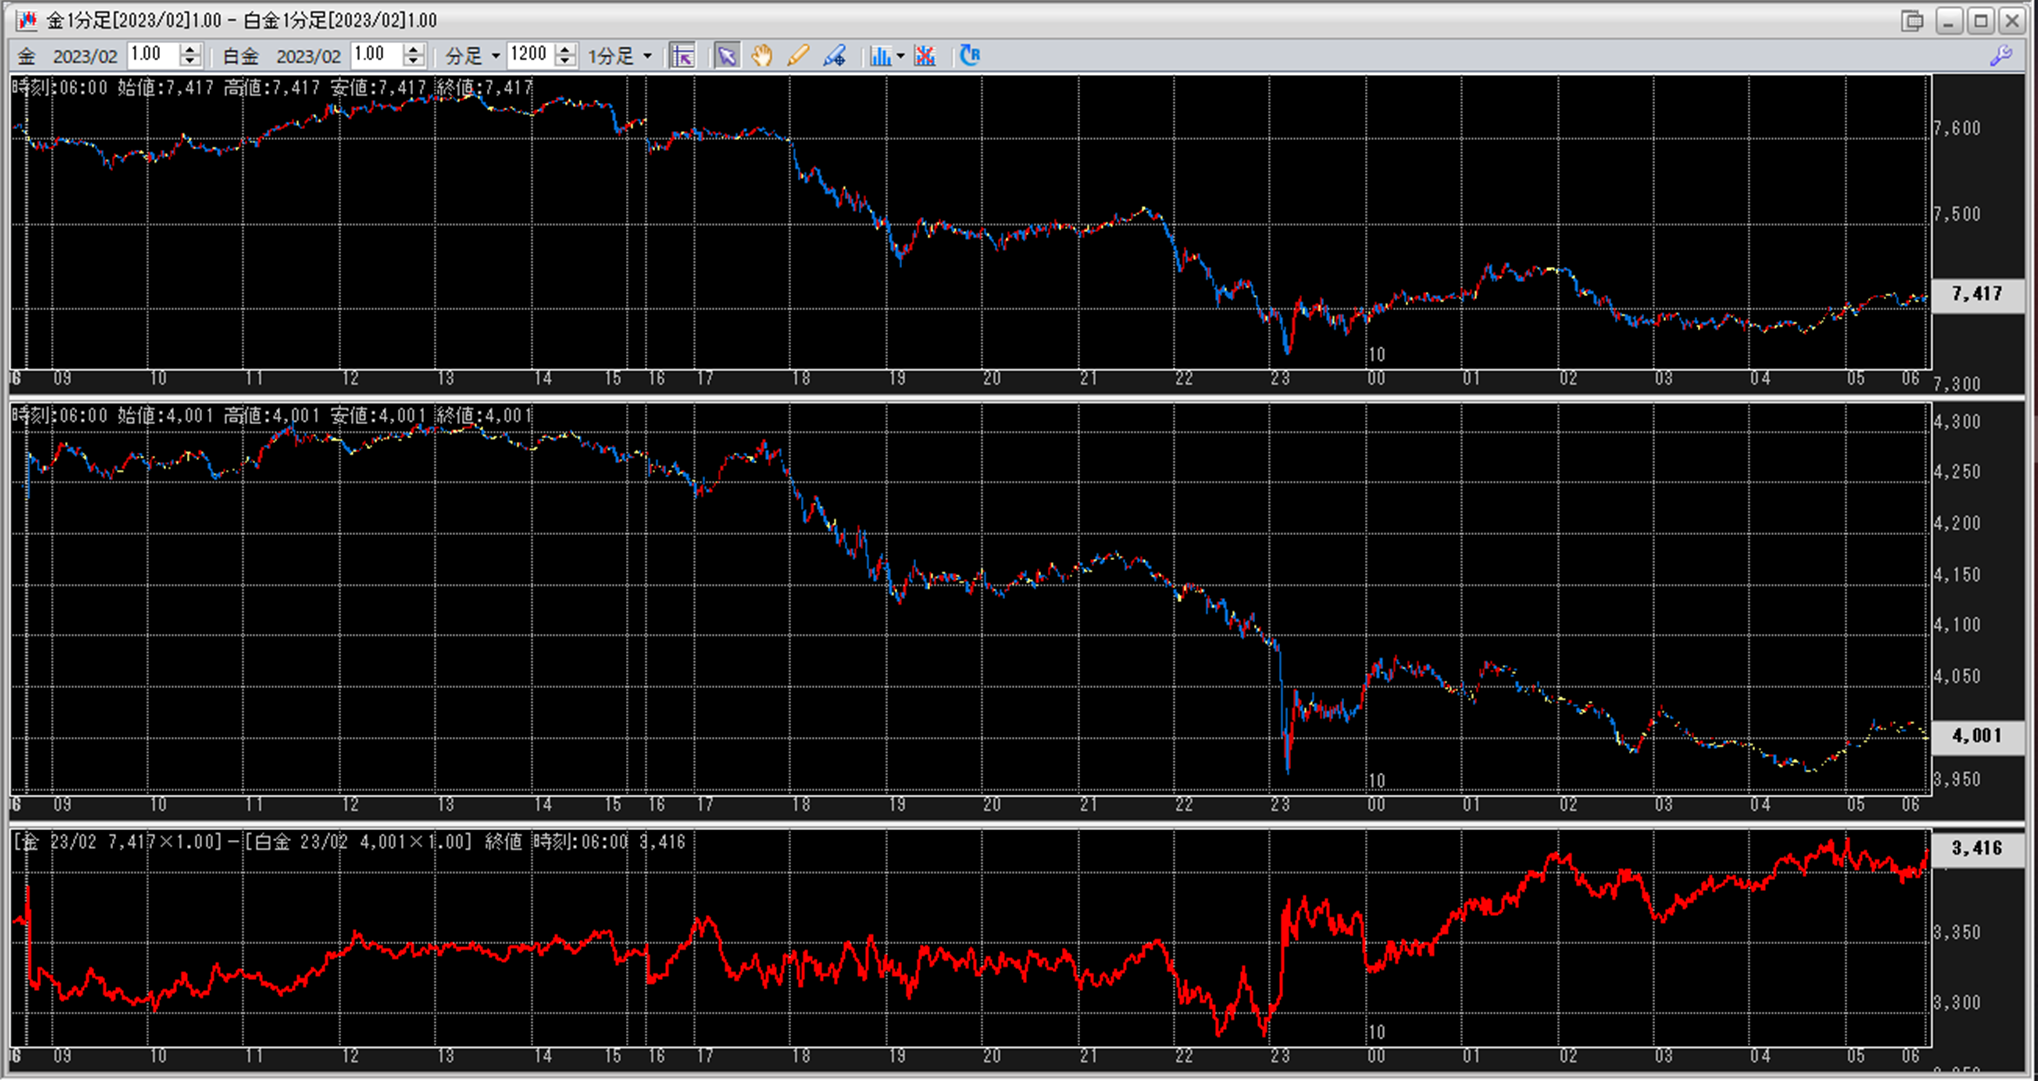Toggle the crosshair axis cursor button
Screen dimensions: 2038x1081
click(x=683, y=56)
